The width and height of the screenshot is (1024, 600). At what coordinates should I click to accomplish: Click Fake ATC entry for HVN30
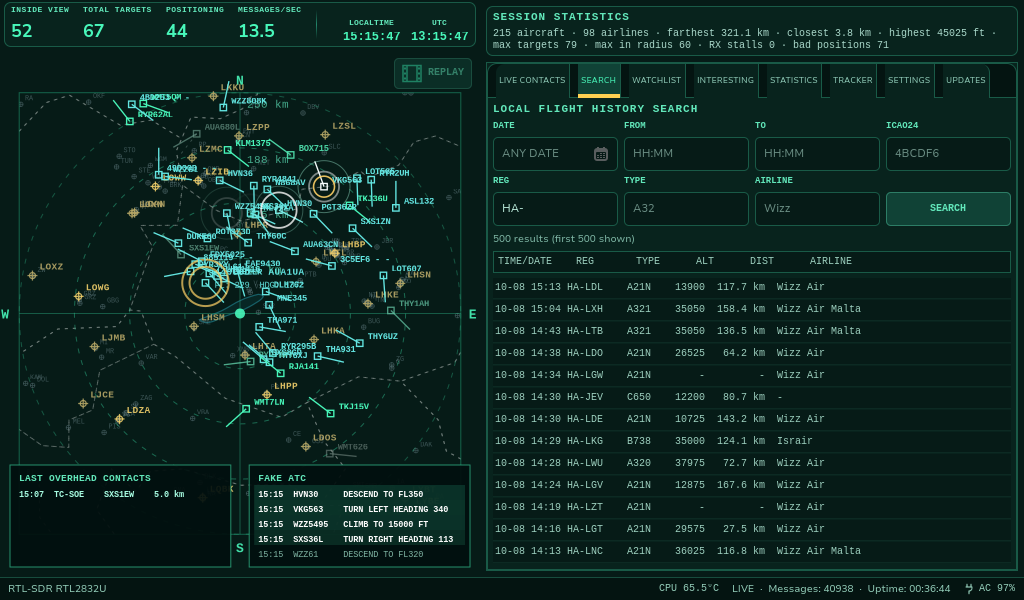pyautogui.click(x=359, y=495)
